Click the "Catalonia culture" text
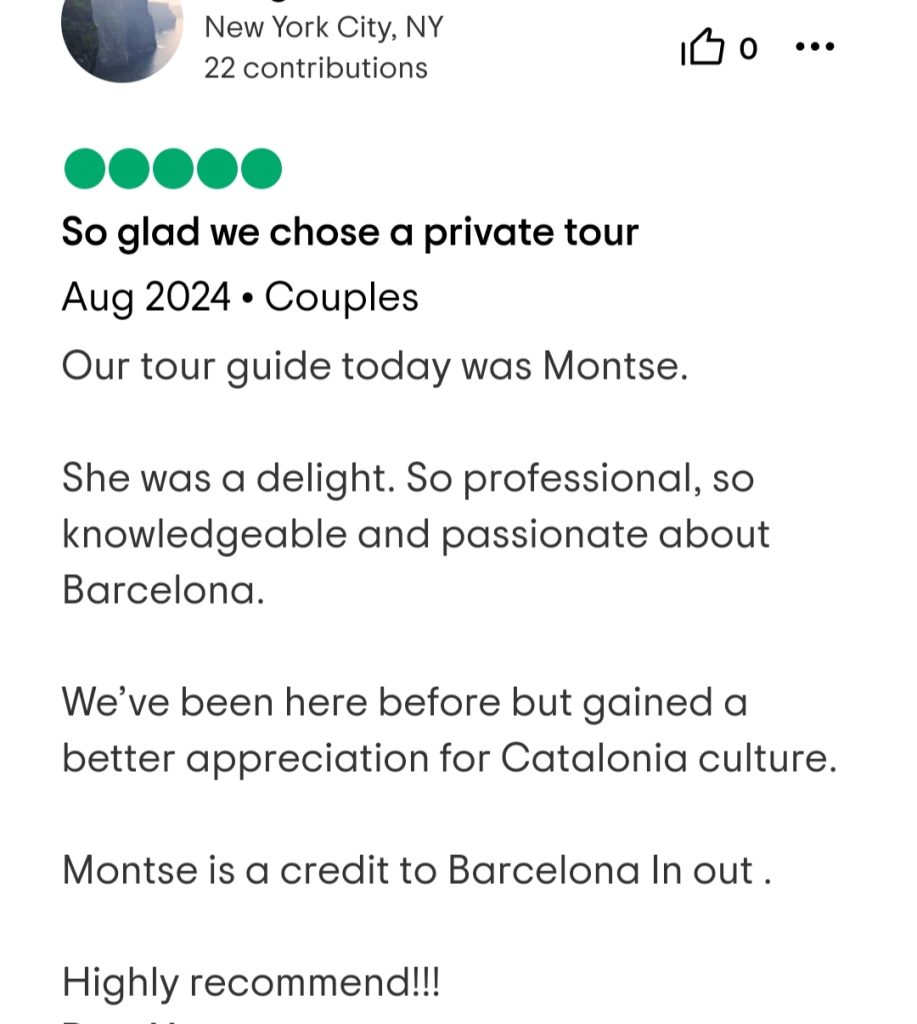Viewport: 917px width, 1024px height. (x=667, y=758)
